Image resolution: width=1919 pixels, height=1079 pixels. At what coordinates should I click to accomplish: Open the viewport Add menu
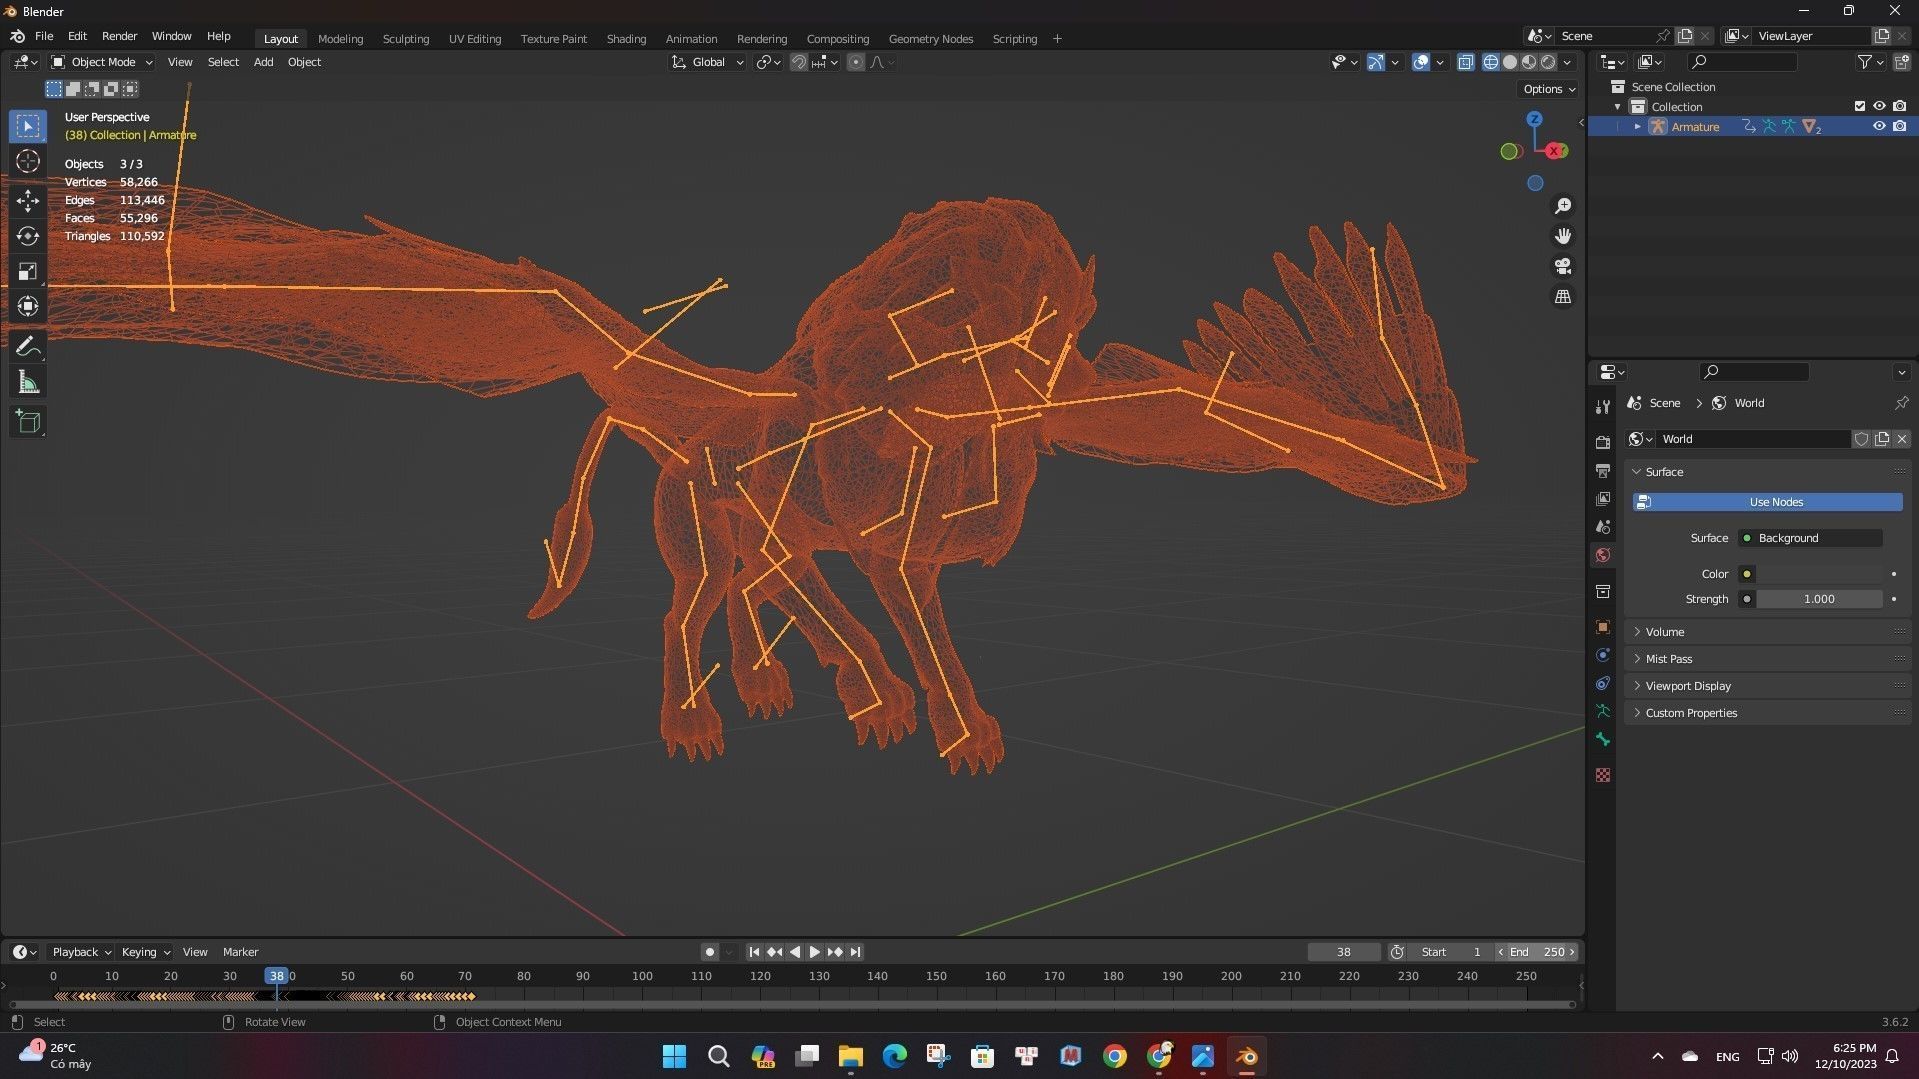pyautogui.click(x=263, y=62)
